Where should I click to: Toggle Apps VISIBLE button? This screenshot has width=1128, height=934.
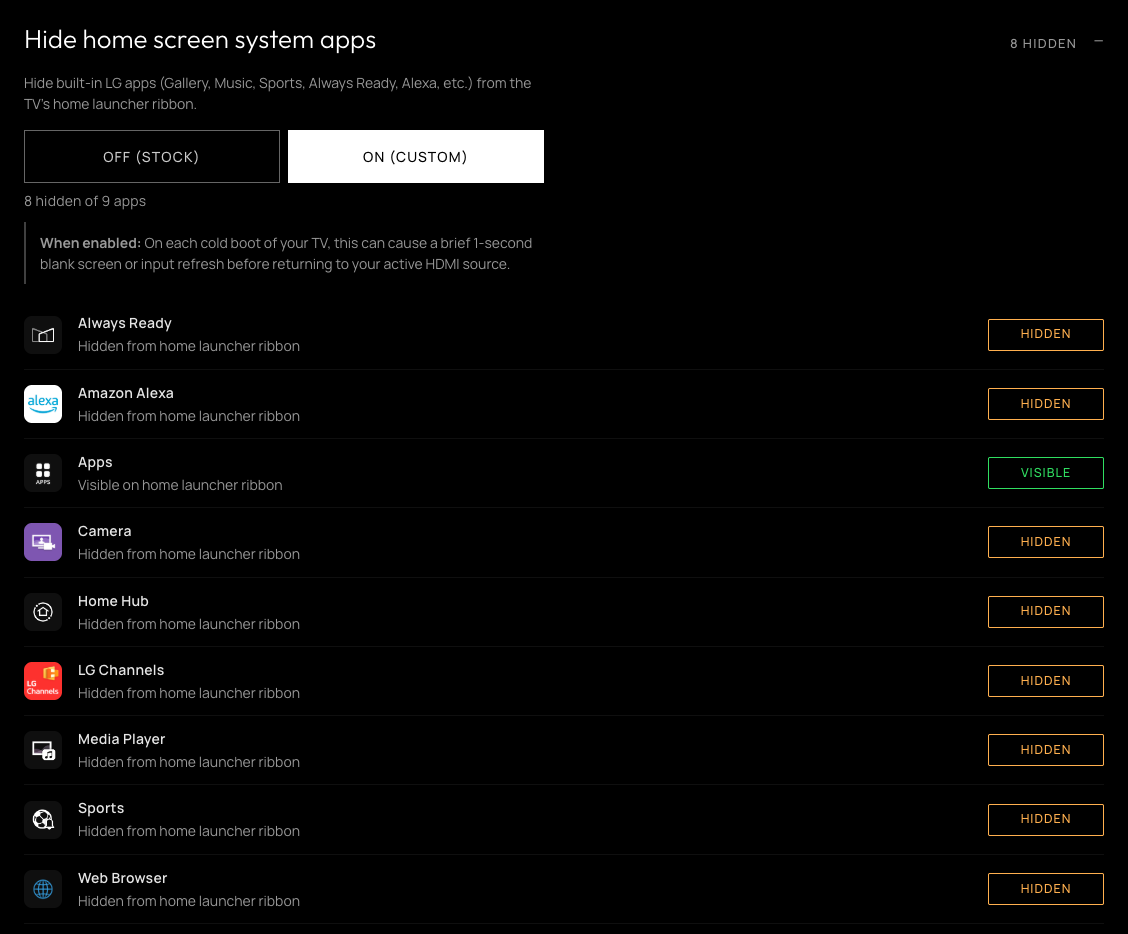tap(1045, 473)
